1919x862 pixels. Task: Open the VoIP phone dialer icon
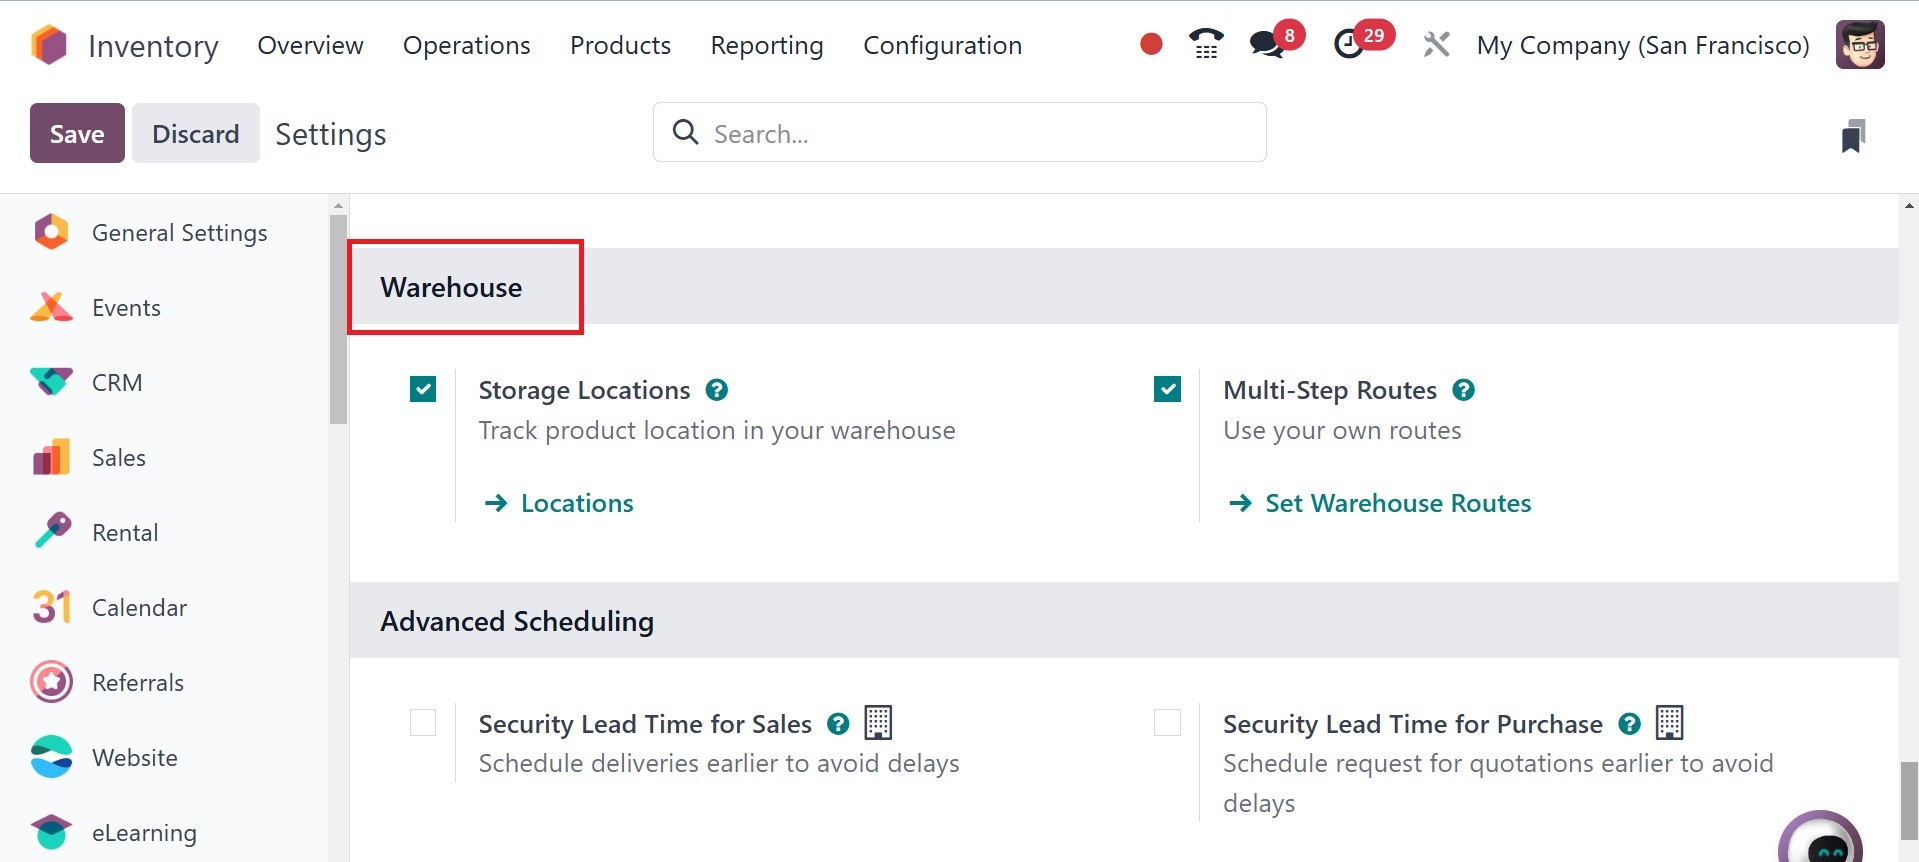[1206, 44]
